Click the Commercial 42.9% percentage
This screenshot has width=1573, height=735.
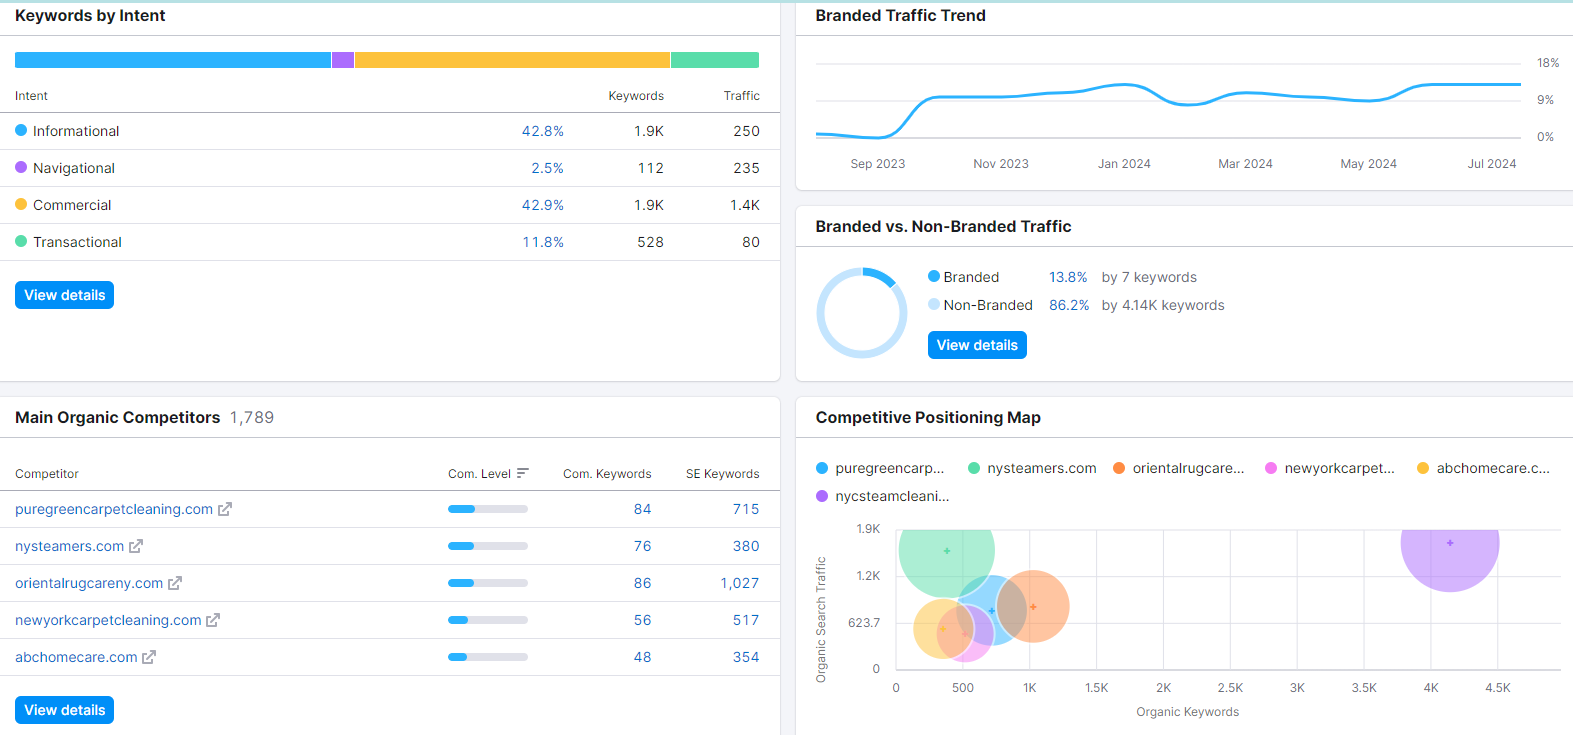coord(543,205)
